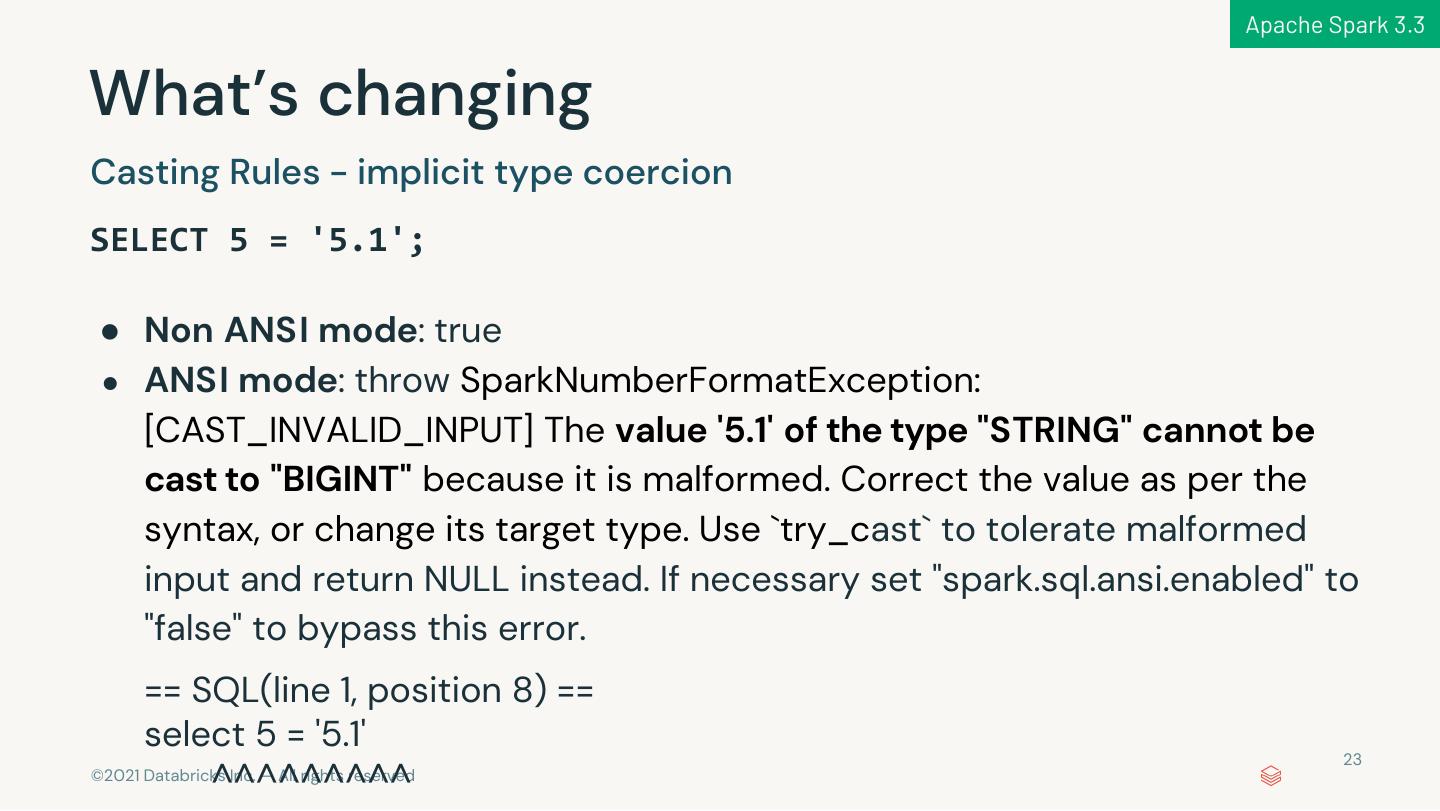Click the bold "BIGINT" type name
Image resolution: width=1440 pixels, height=811 pixels.
[340, 480]
